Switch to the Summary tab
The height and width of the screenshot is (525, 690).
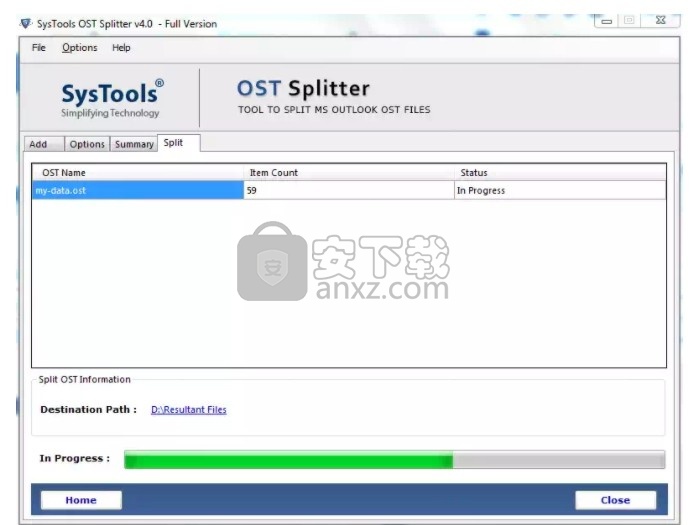click(x=134, y=144)
